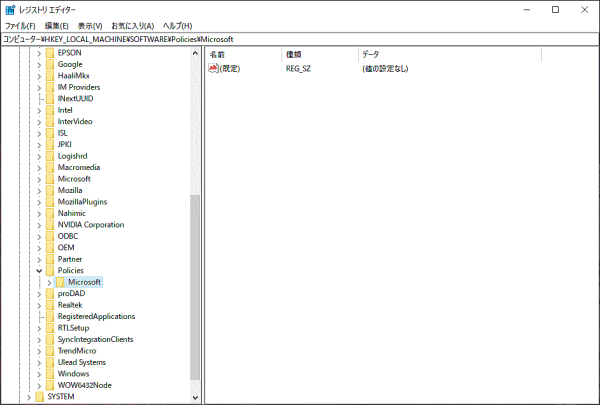Open the 表示(V) menu

click(90, 26)
